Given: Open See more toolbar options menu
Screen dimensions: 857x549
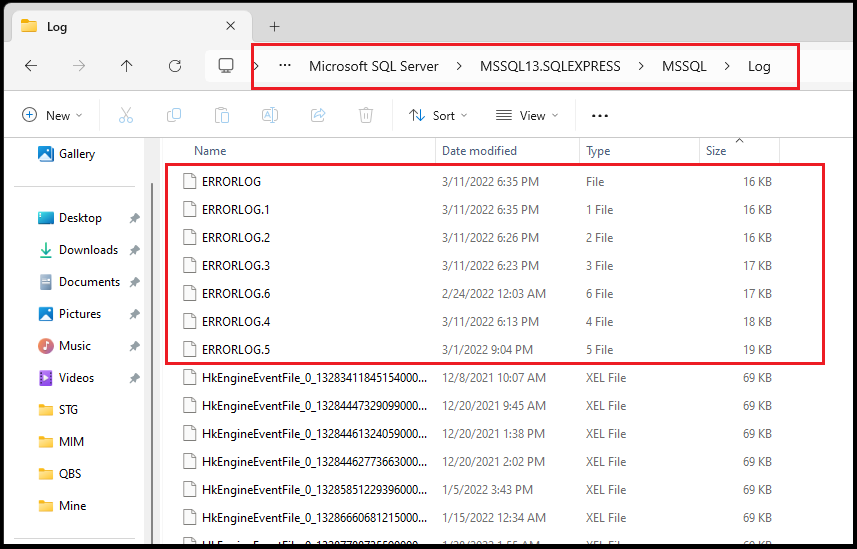Looking at the screenshot, I should (600, 115).
